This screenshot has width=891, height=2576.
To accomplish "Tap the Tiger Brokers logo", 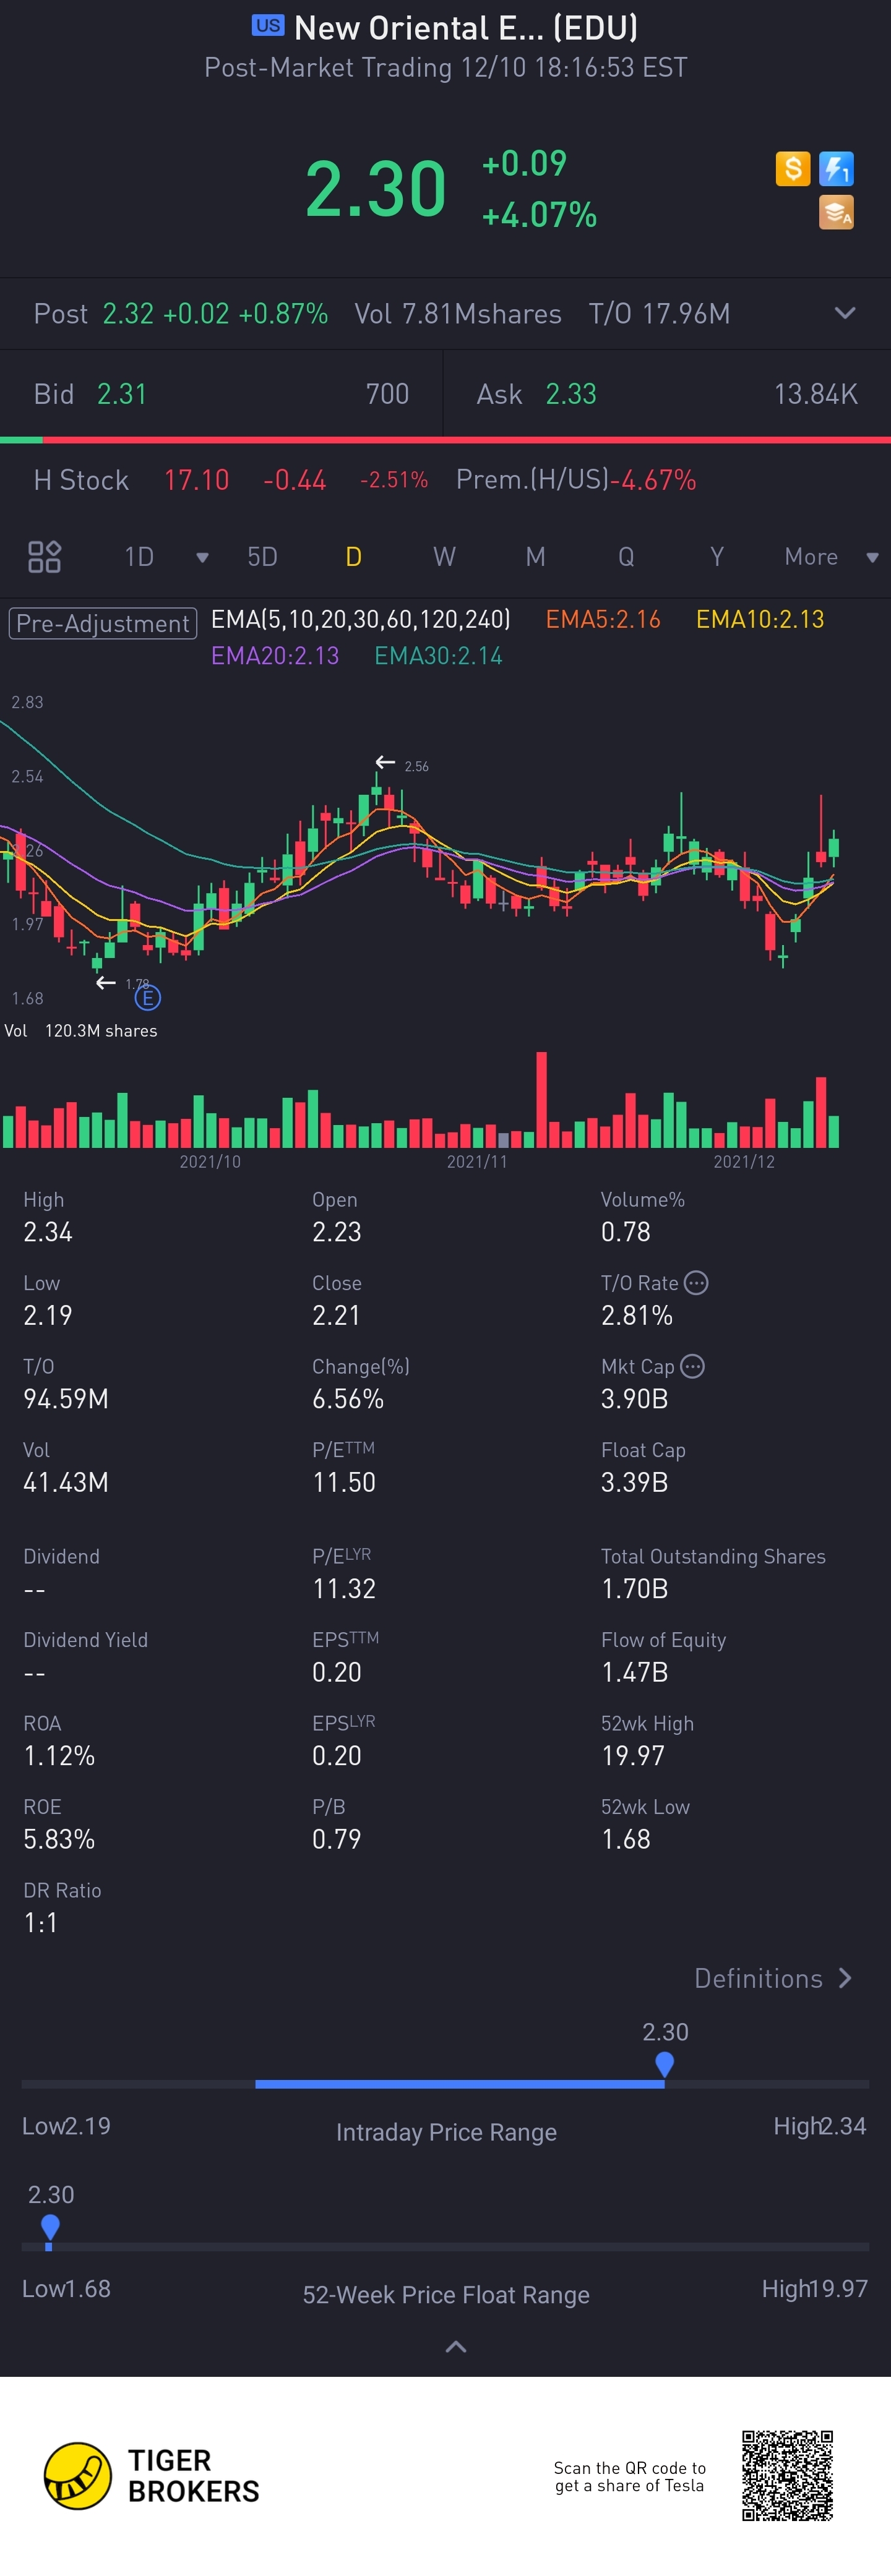I will point(152,2476).
